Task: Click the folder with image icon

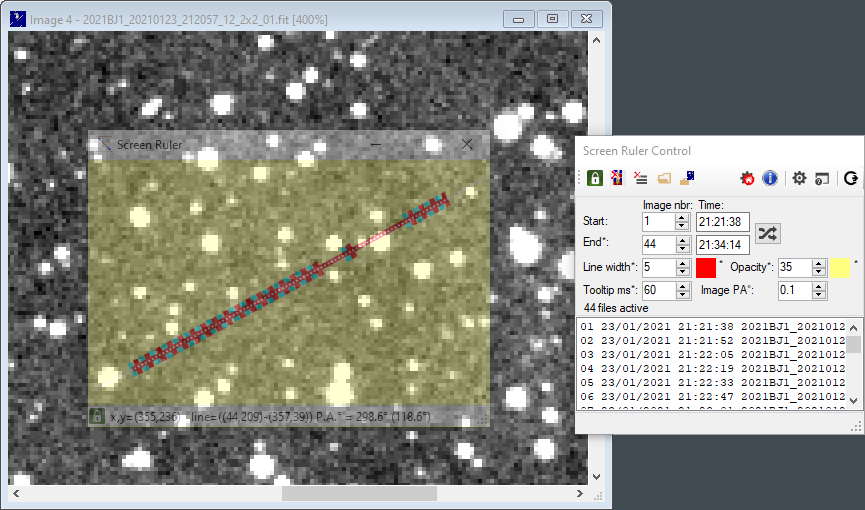Action: [686, 178]
